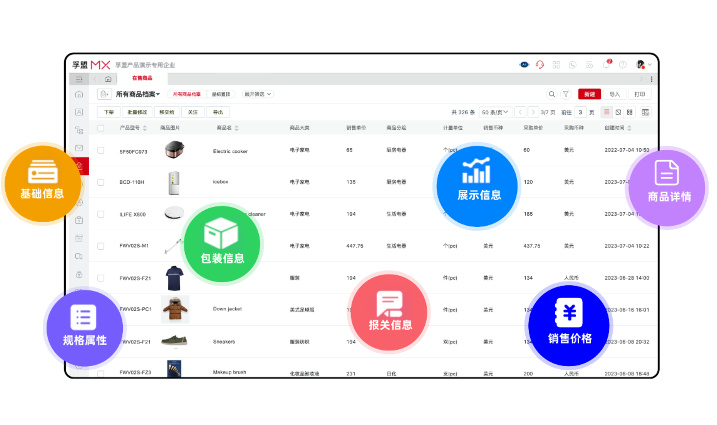Open the notification bell icon
The image size is (717, 425).
pos(606,64)
